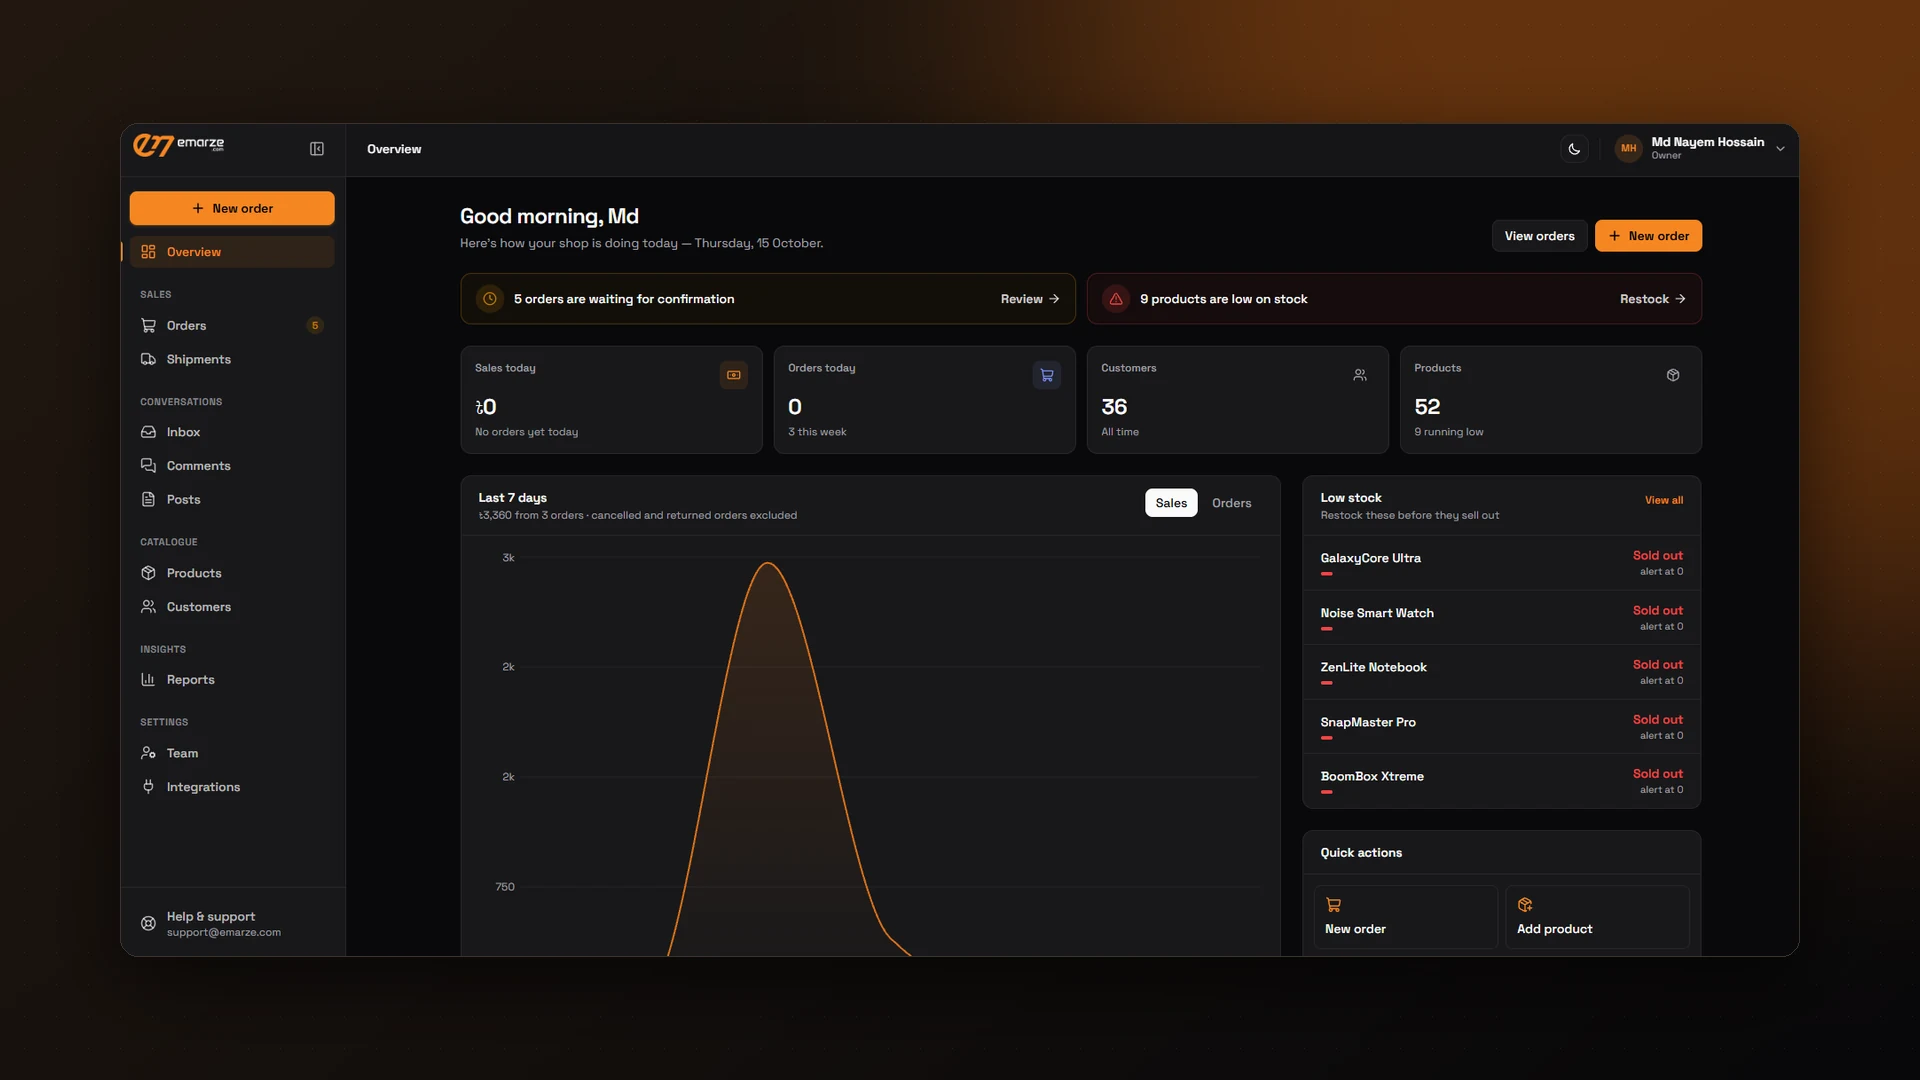Click Add product quick action card

[1597, 917]
